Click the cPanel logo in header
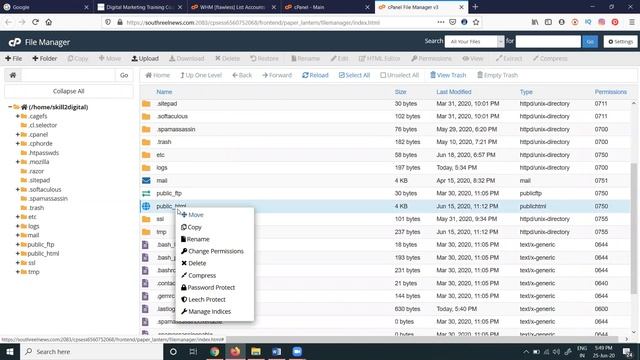The width and height of the screenshot is (640, 360). (x=15, y=42)
